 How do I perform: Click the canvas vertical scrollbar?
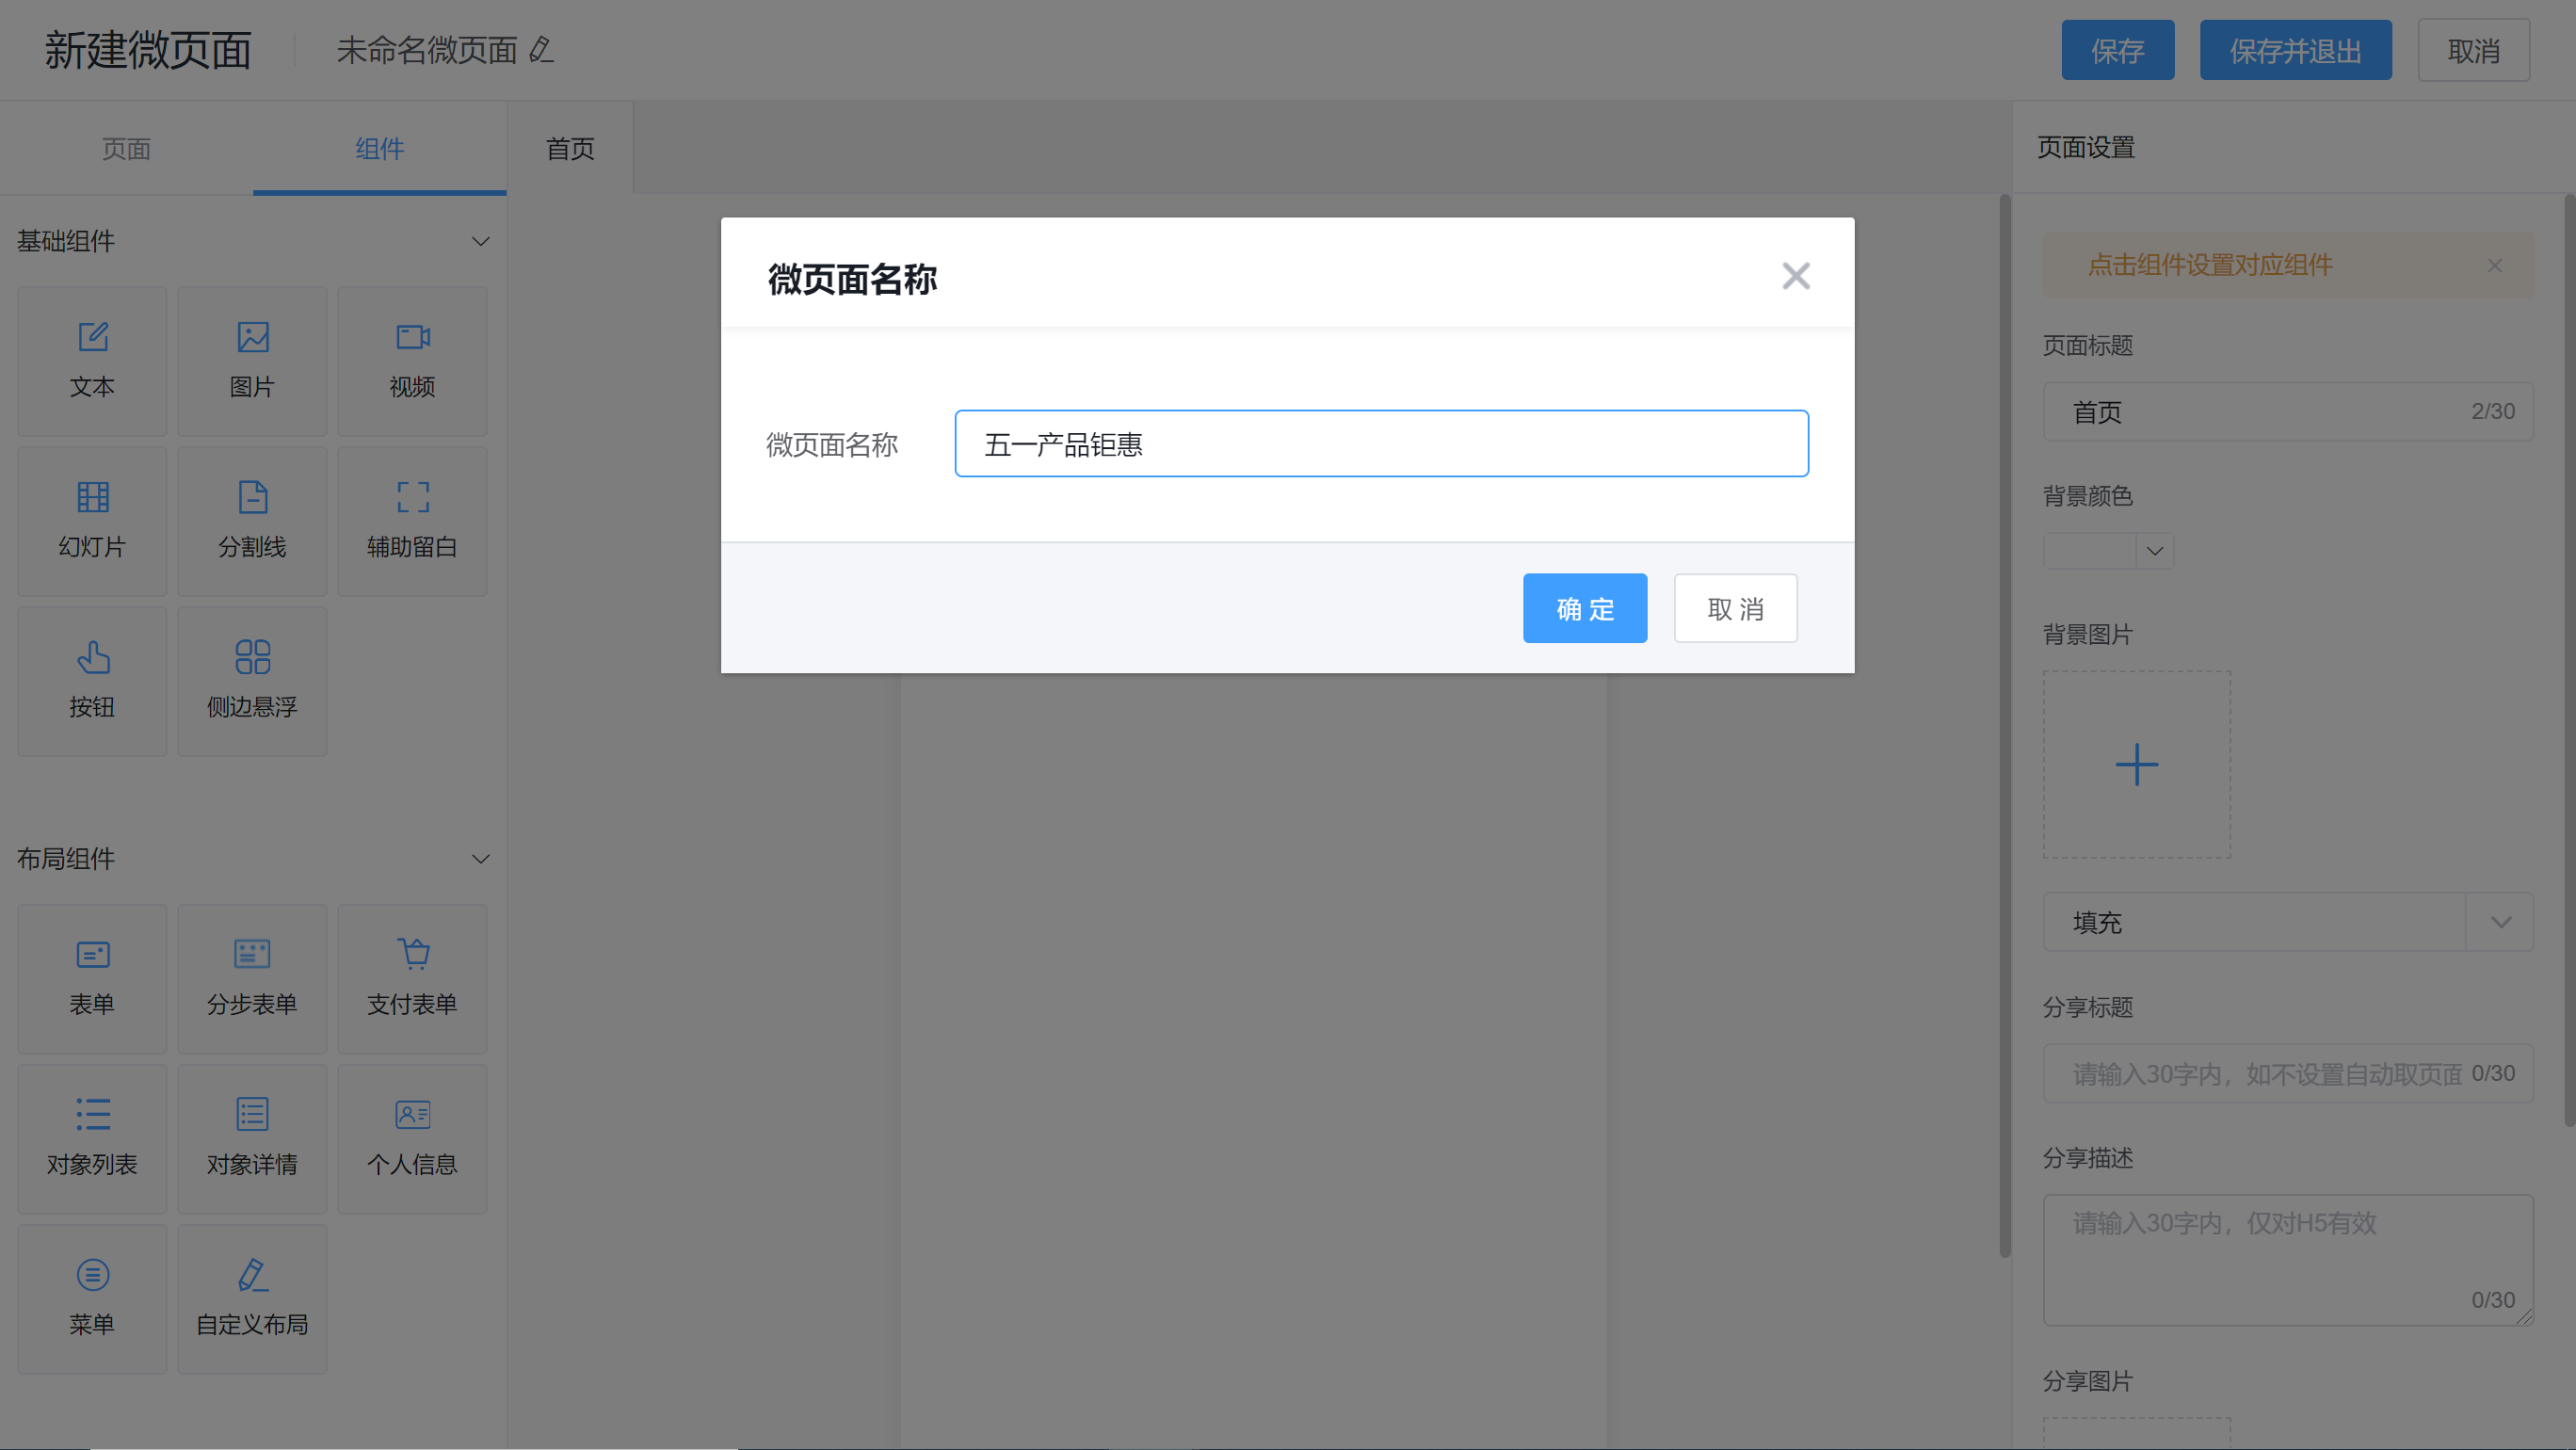tap(2005, 727)
